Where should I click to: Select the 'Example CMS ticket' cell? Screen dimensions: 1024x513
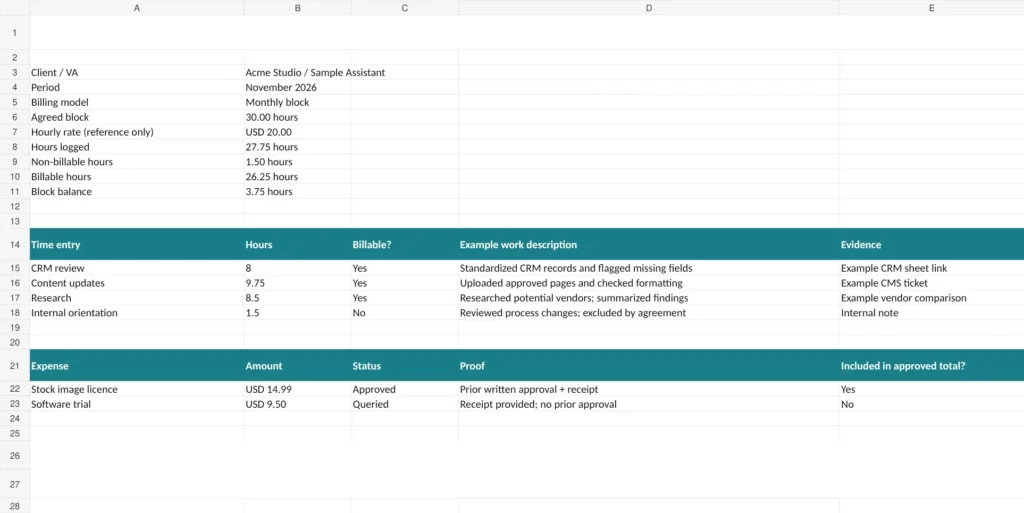pyautogui.click(x=931, y=283)
